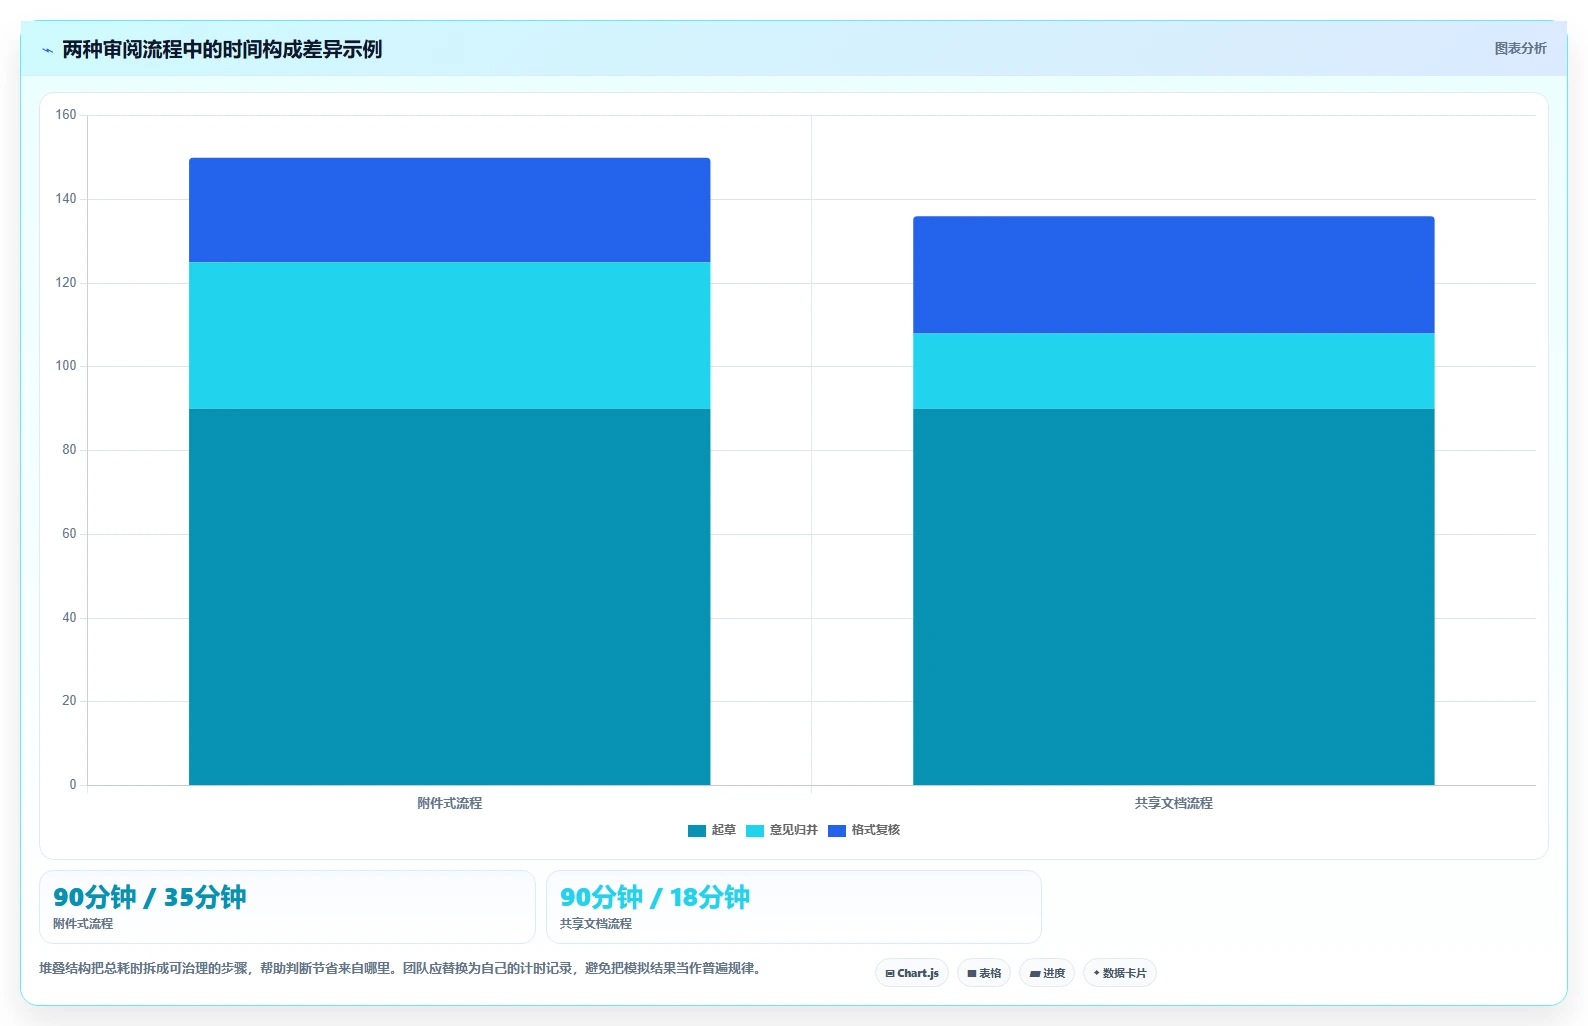Click the 40 y-axis tick label
The width and height of the screenshot is (1588, 1026).
click(69, 618)
